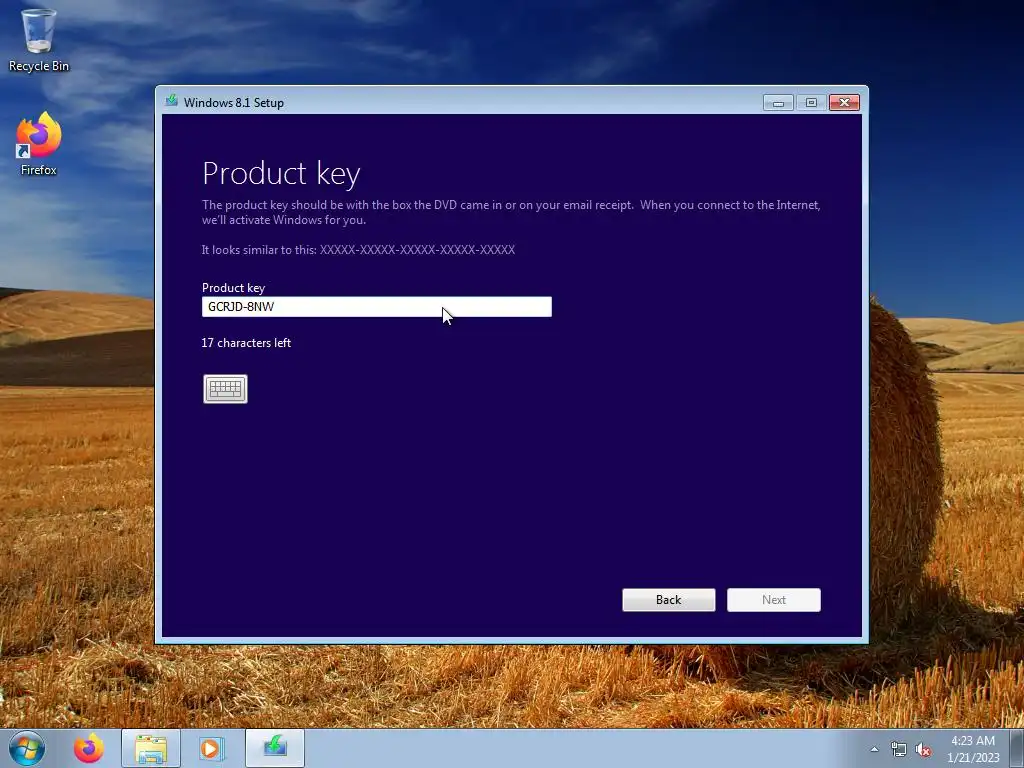Image resolution: width=1024 pixels, height=768 pixels.
Task: Click the 'Product key' field label
Action: coord(233,287)
